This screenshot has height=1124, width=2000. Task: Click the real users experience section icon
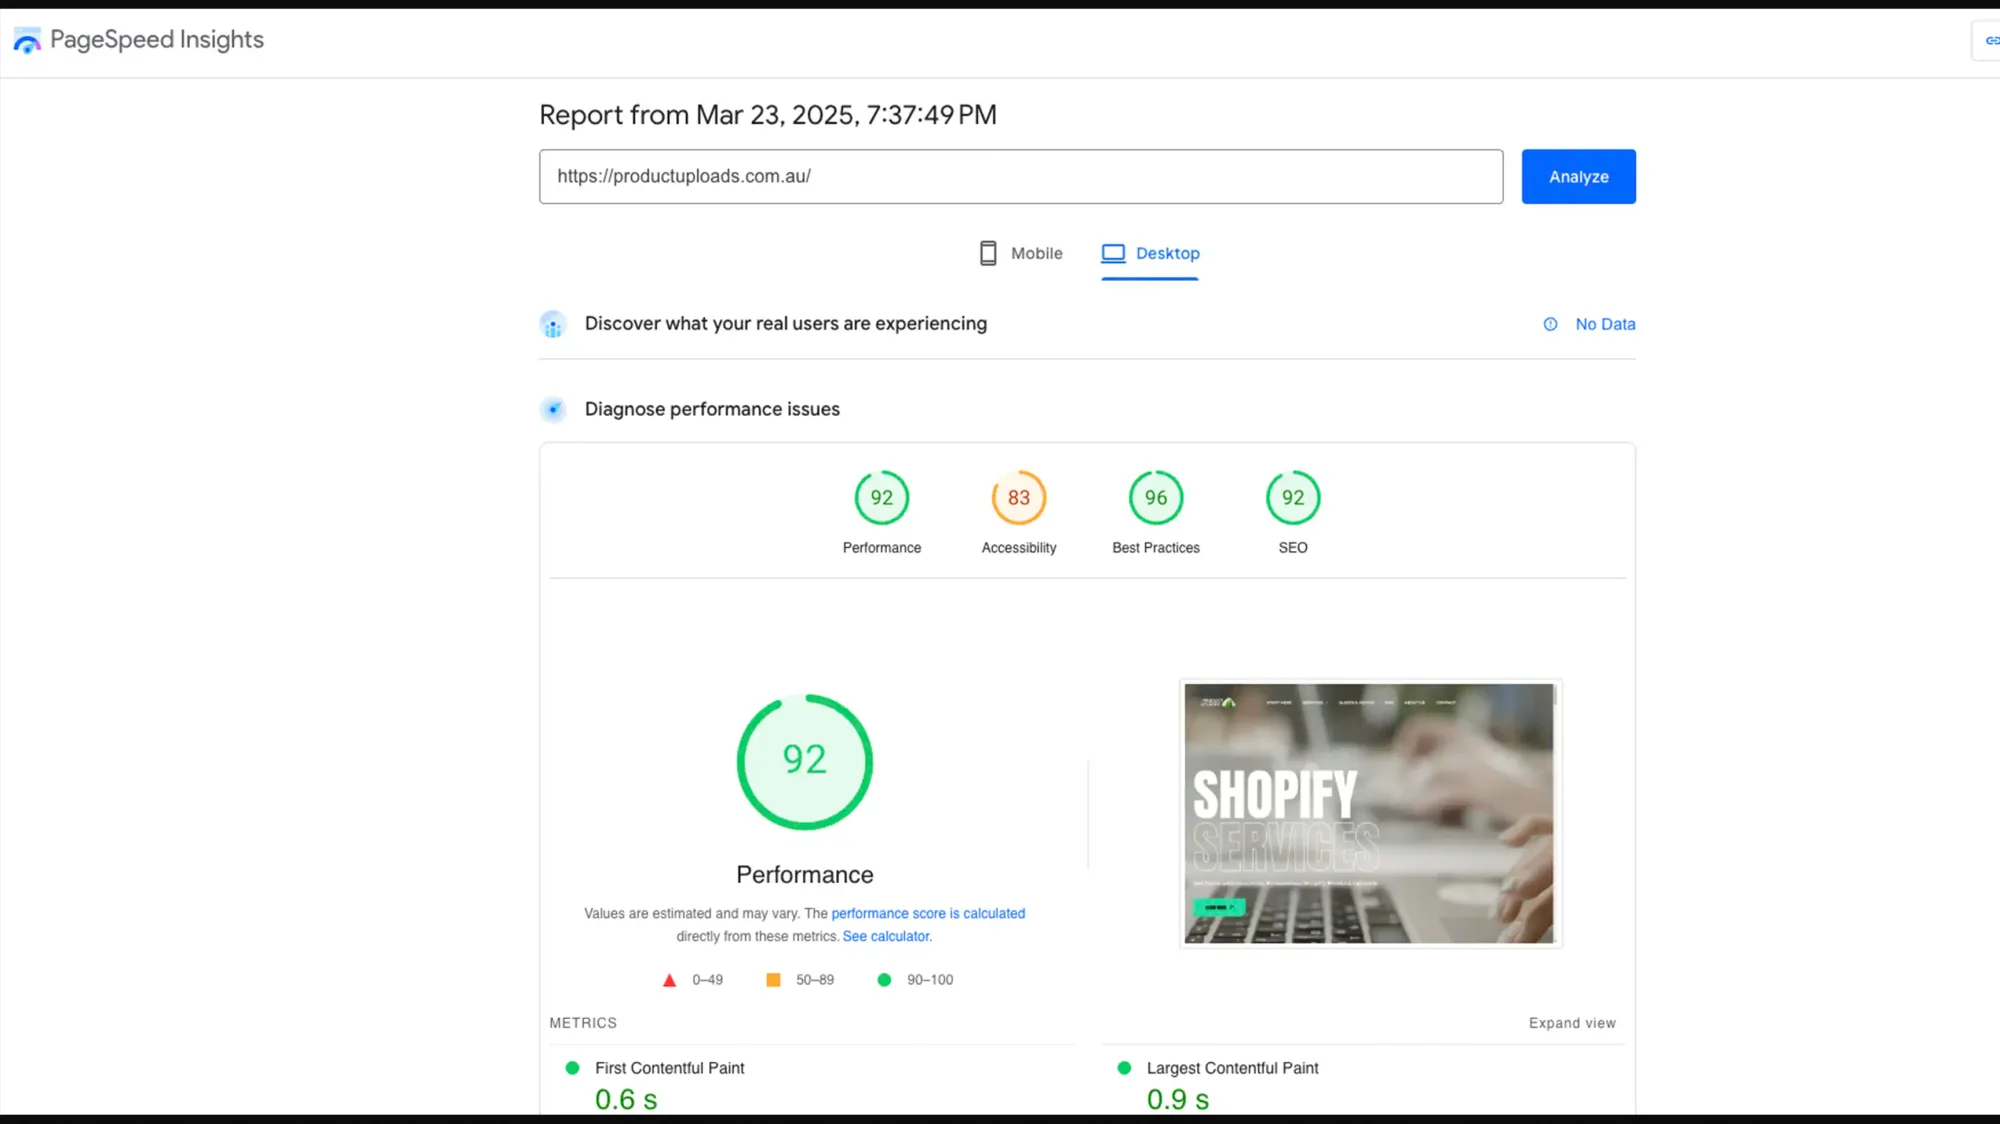pos(553,324)
